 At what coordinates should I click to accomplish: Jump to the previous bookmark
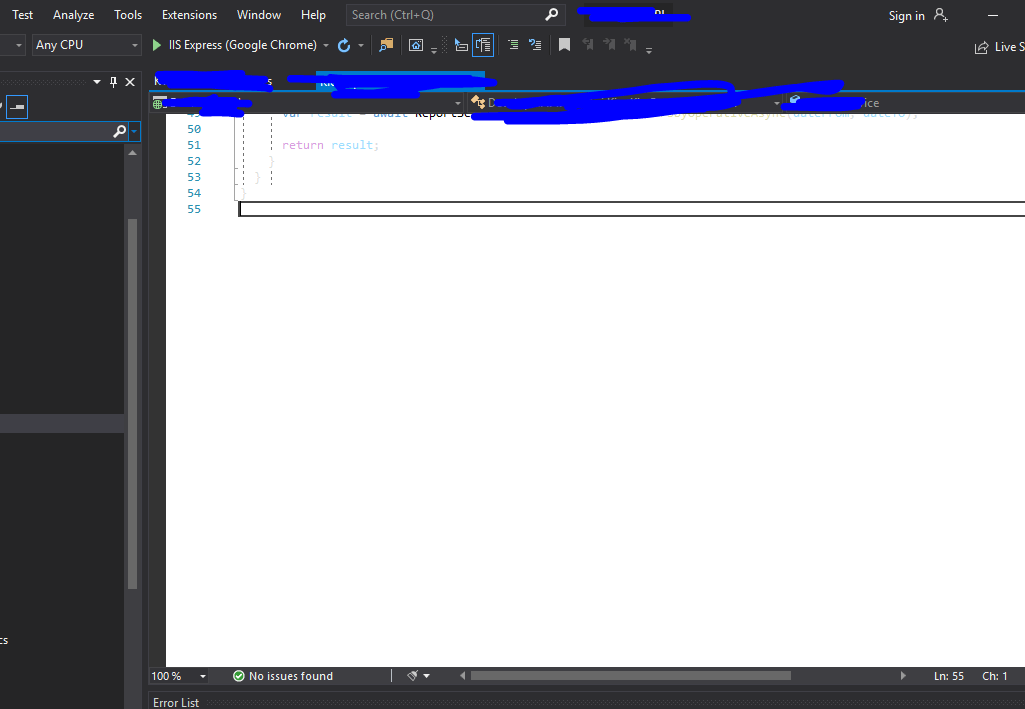tap(587, 45)
